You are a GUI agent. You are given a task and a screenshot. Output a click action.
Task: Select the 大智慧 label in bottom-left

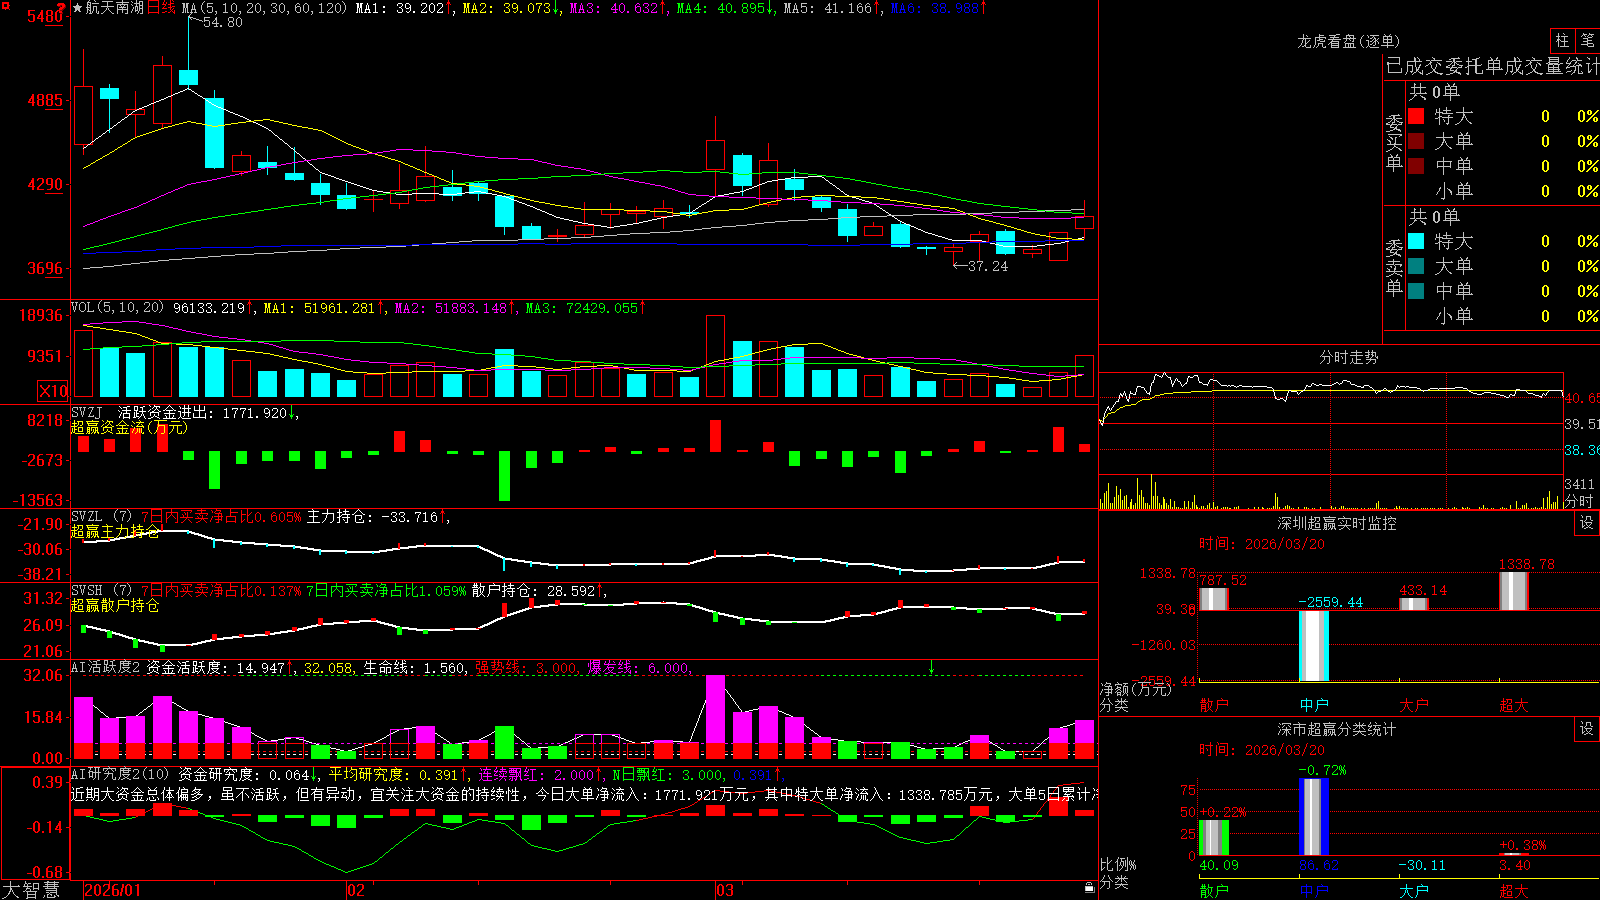point(31,890)
